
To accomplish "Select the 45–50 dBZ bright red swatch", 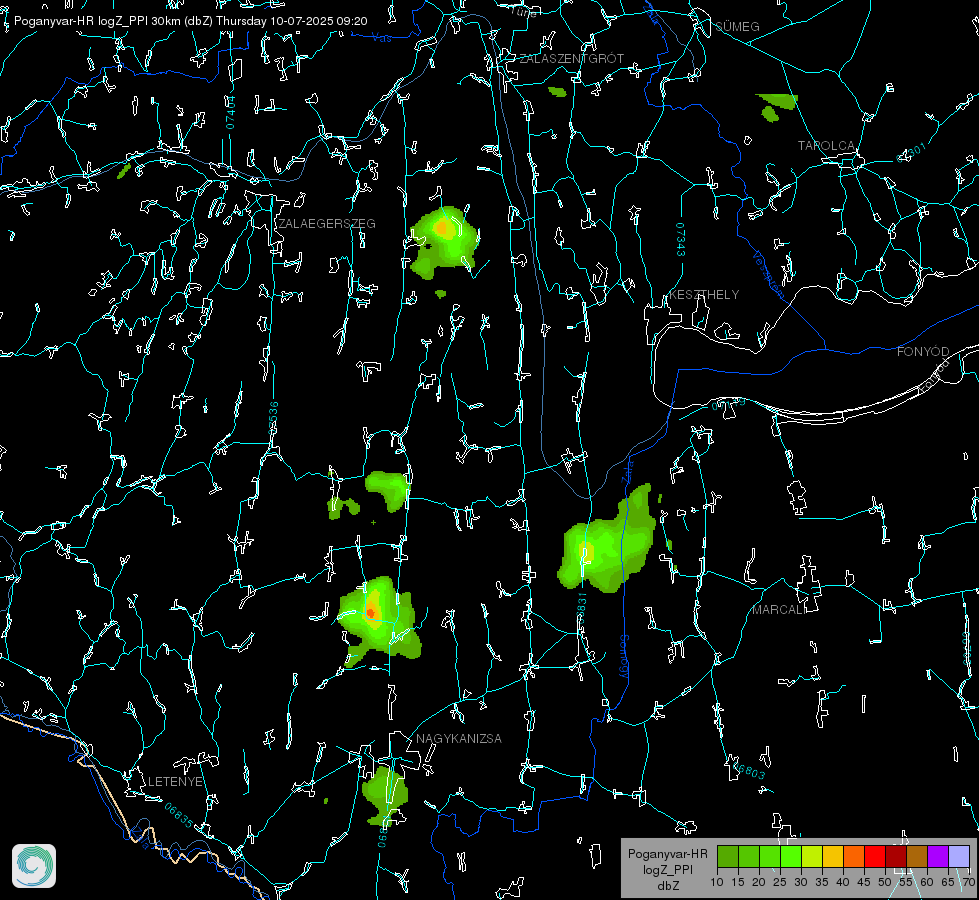I will [875, 856].
